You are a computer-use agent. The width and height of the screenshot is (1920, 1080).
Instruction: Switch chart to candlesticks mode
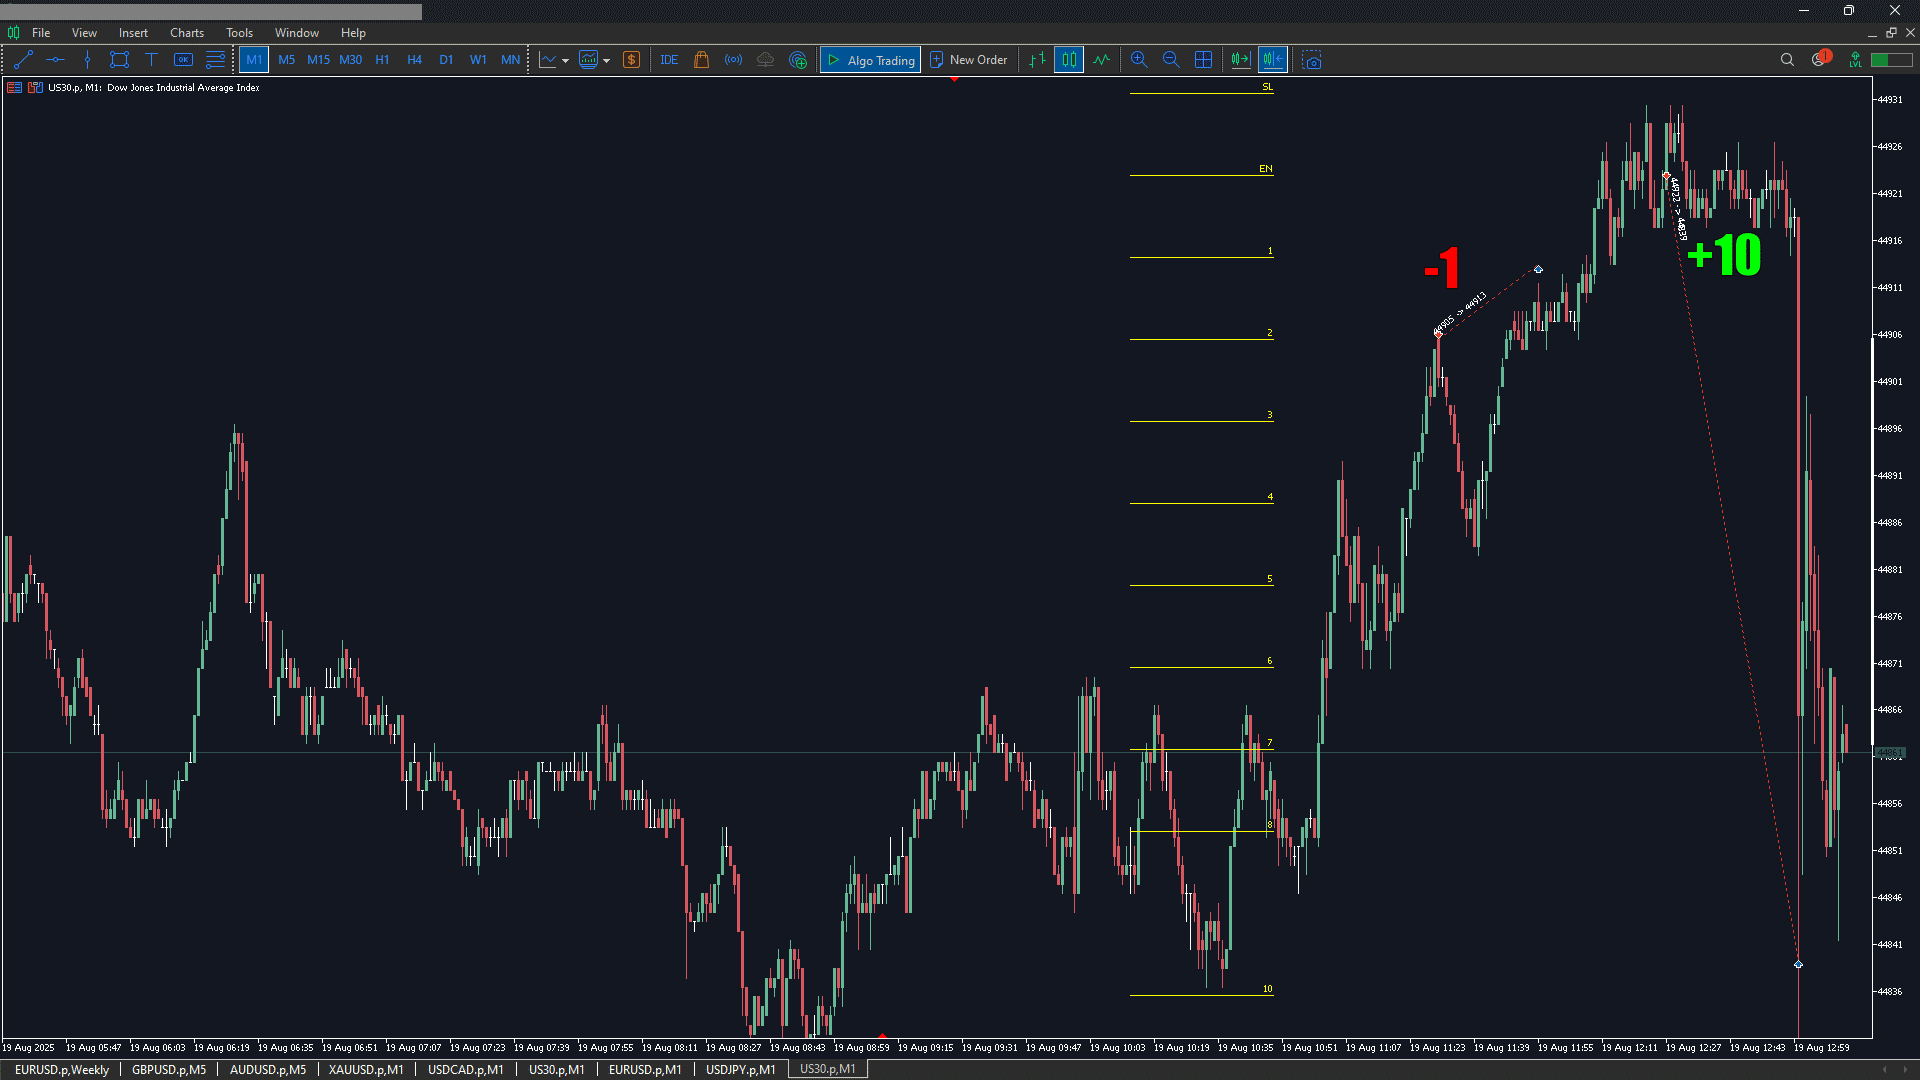[1069, 60]
